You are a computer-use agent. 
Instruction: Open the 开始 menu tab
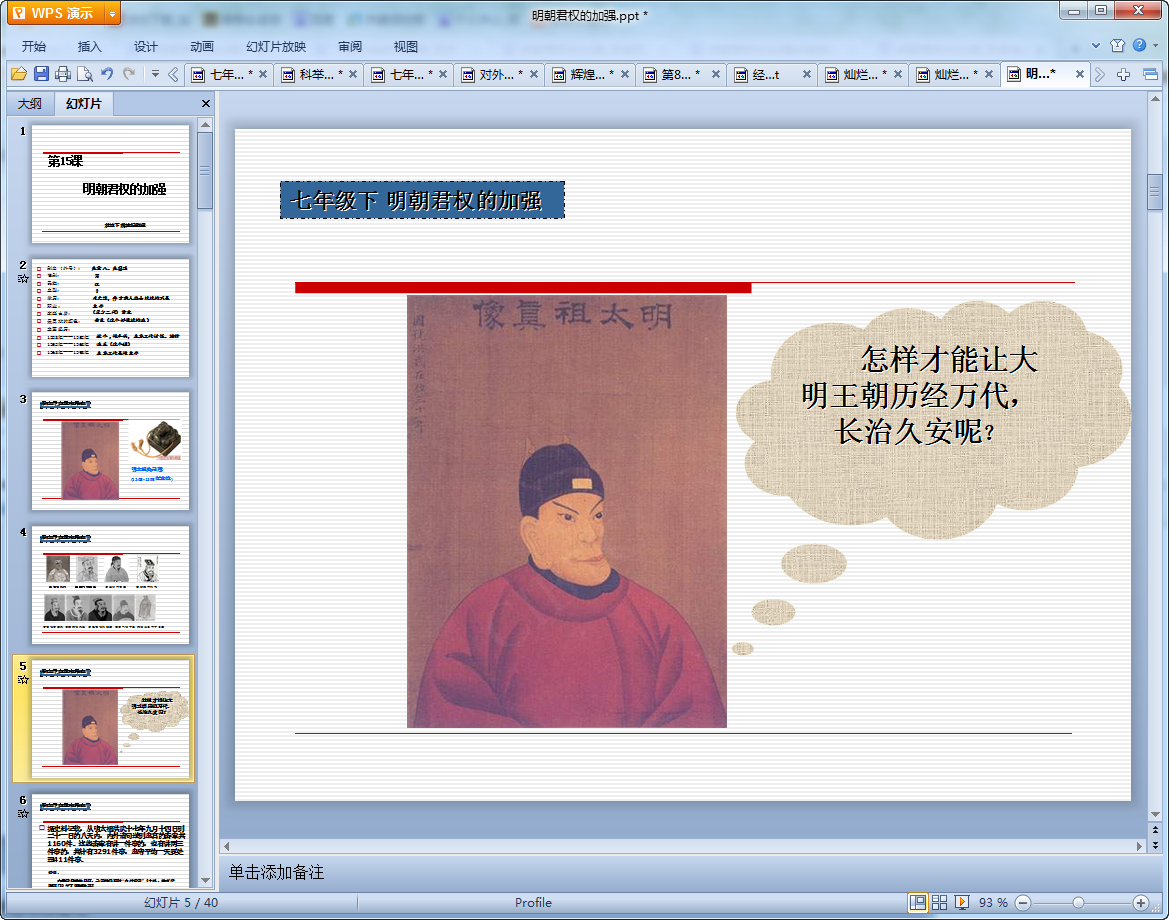34,46
